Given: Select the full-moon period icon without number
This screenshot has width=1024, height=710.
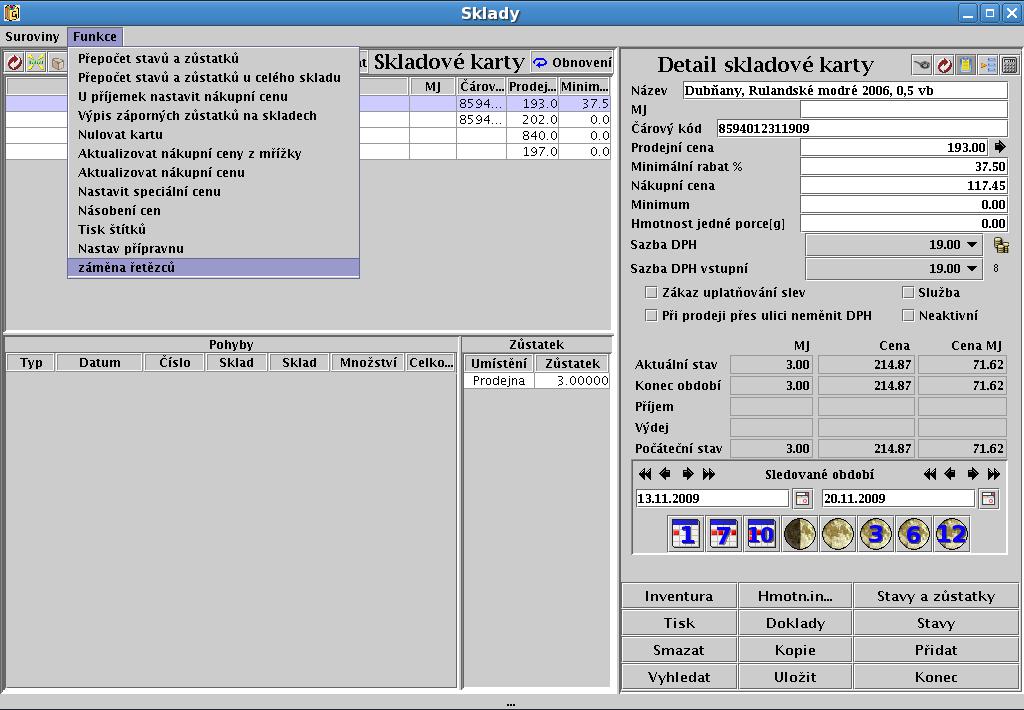Looking at the screenshot, I should [837, 534].
